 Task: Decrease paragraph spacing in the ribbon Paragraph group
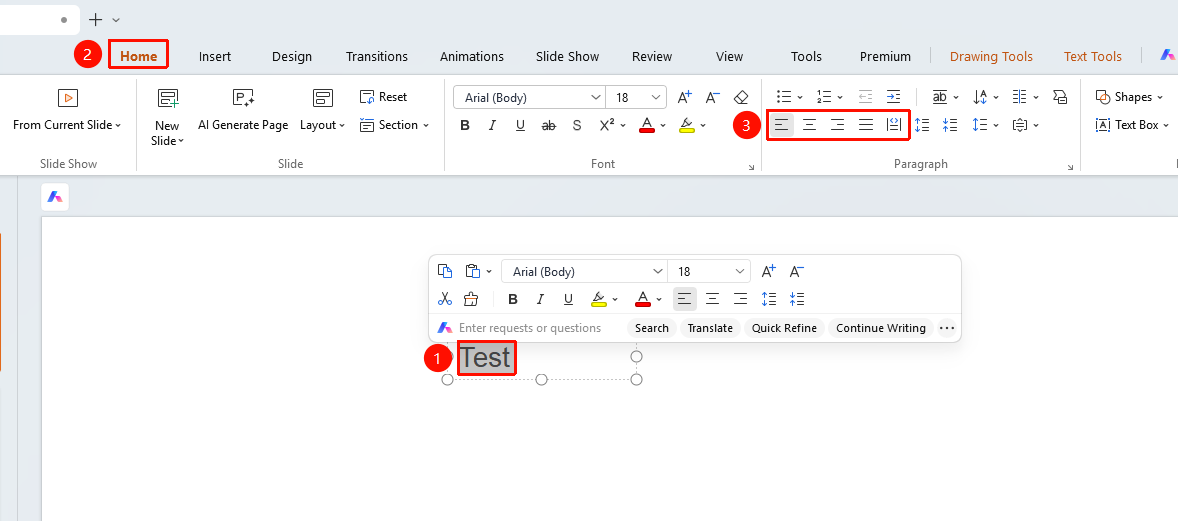click(x=950, y=125)
